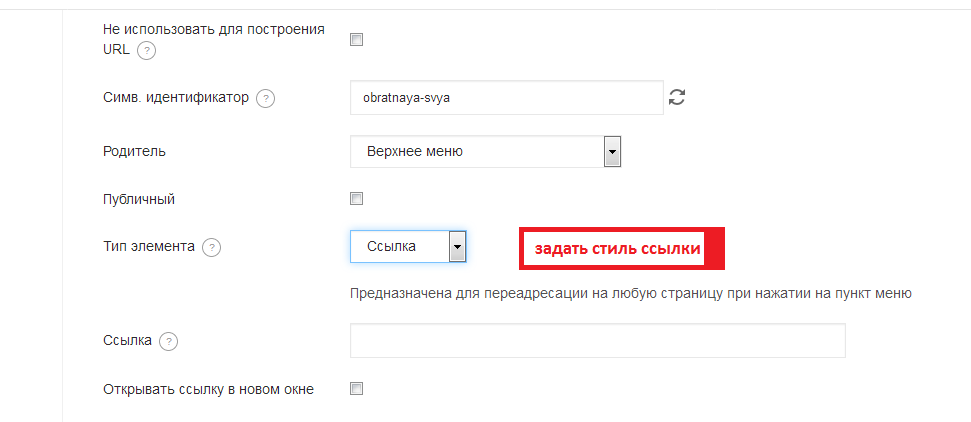The height and width of the screenshot is (422, 971).
Task: Click the 'Публичный' label text
Action: (139, 199)
